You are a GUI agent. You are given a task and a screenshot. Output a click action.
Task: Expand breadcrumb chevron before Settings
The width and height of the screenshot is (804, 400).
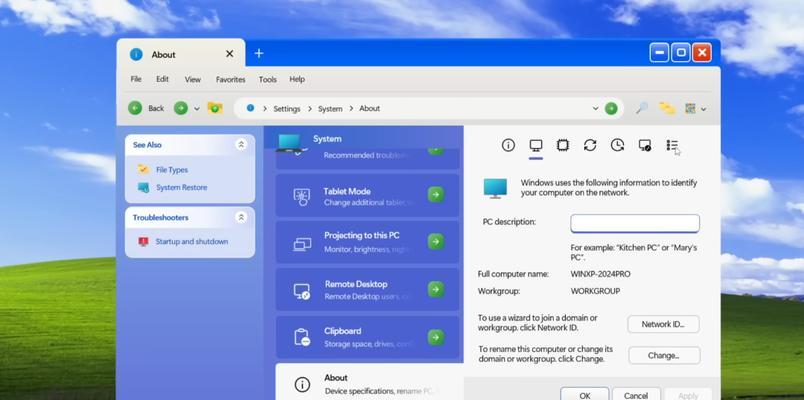265,109
